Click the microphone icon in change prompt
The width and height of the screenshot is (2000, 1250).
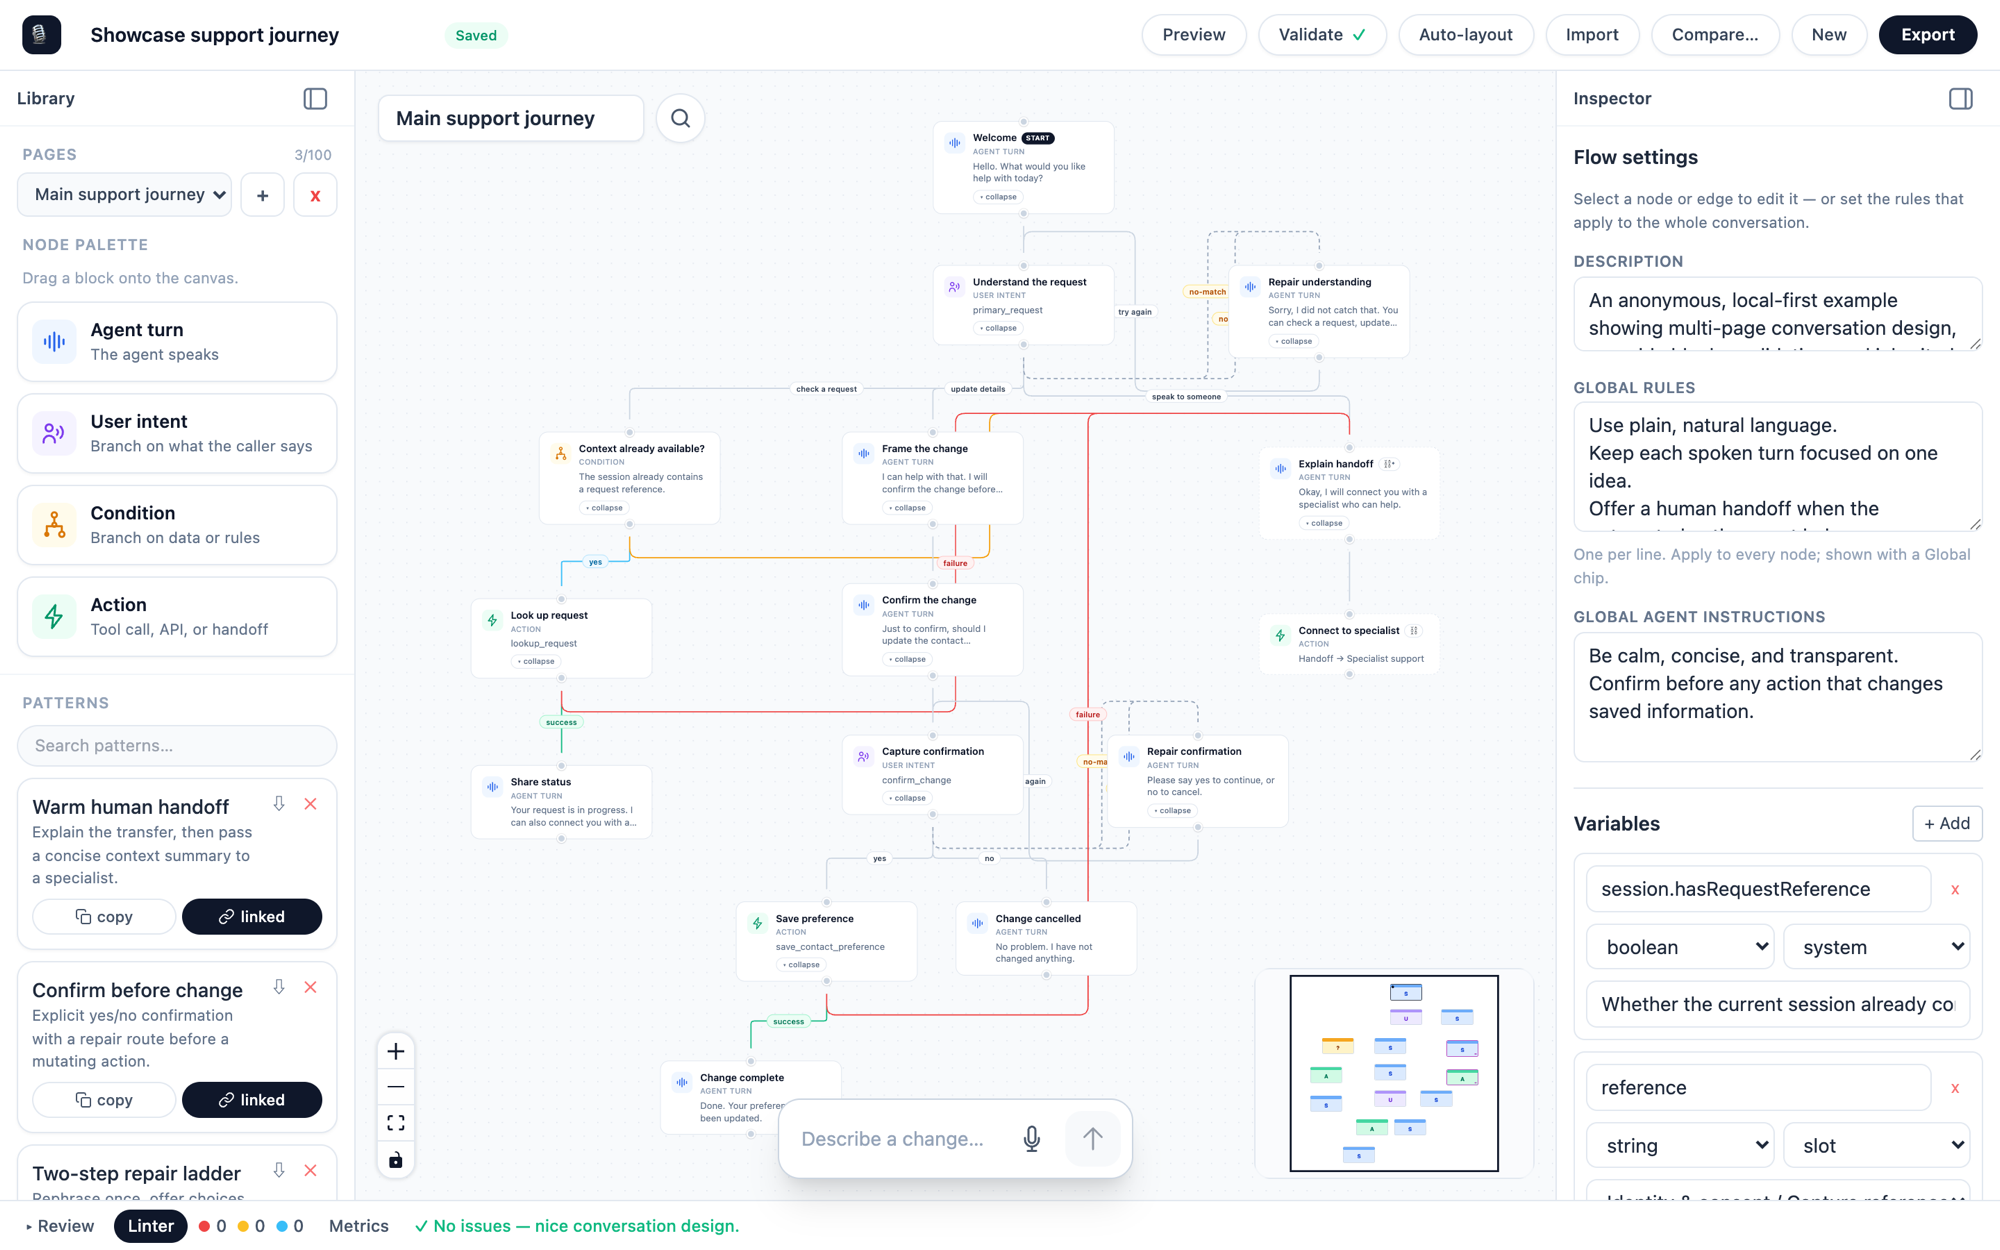[x=1032, y=1138]
